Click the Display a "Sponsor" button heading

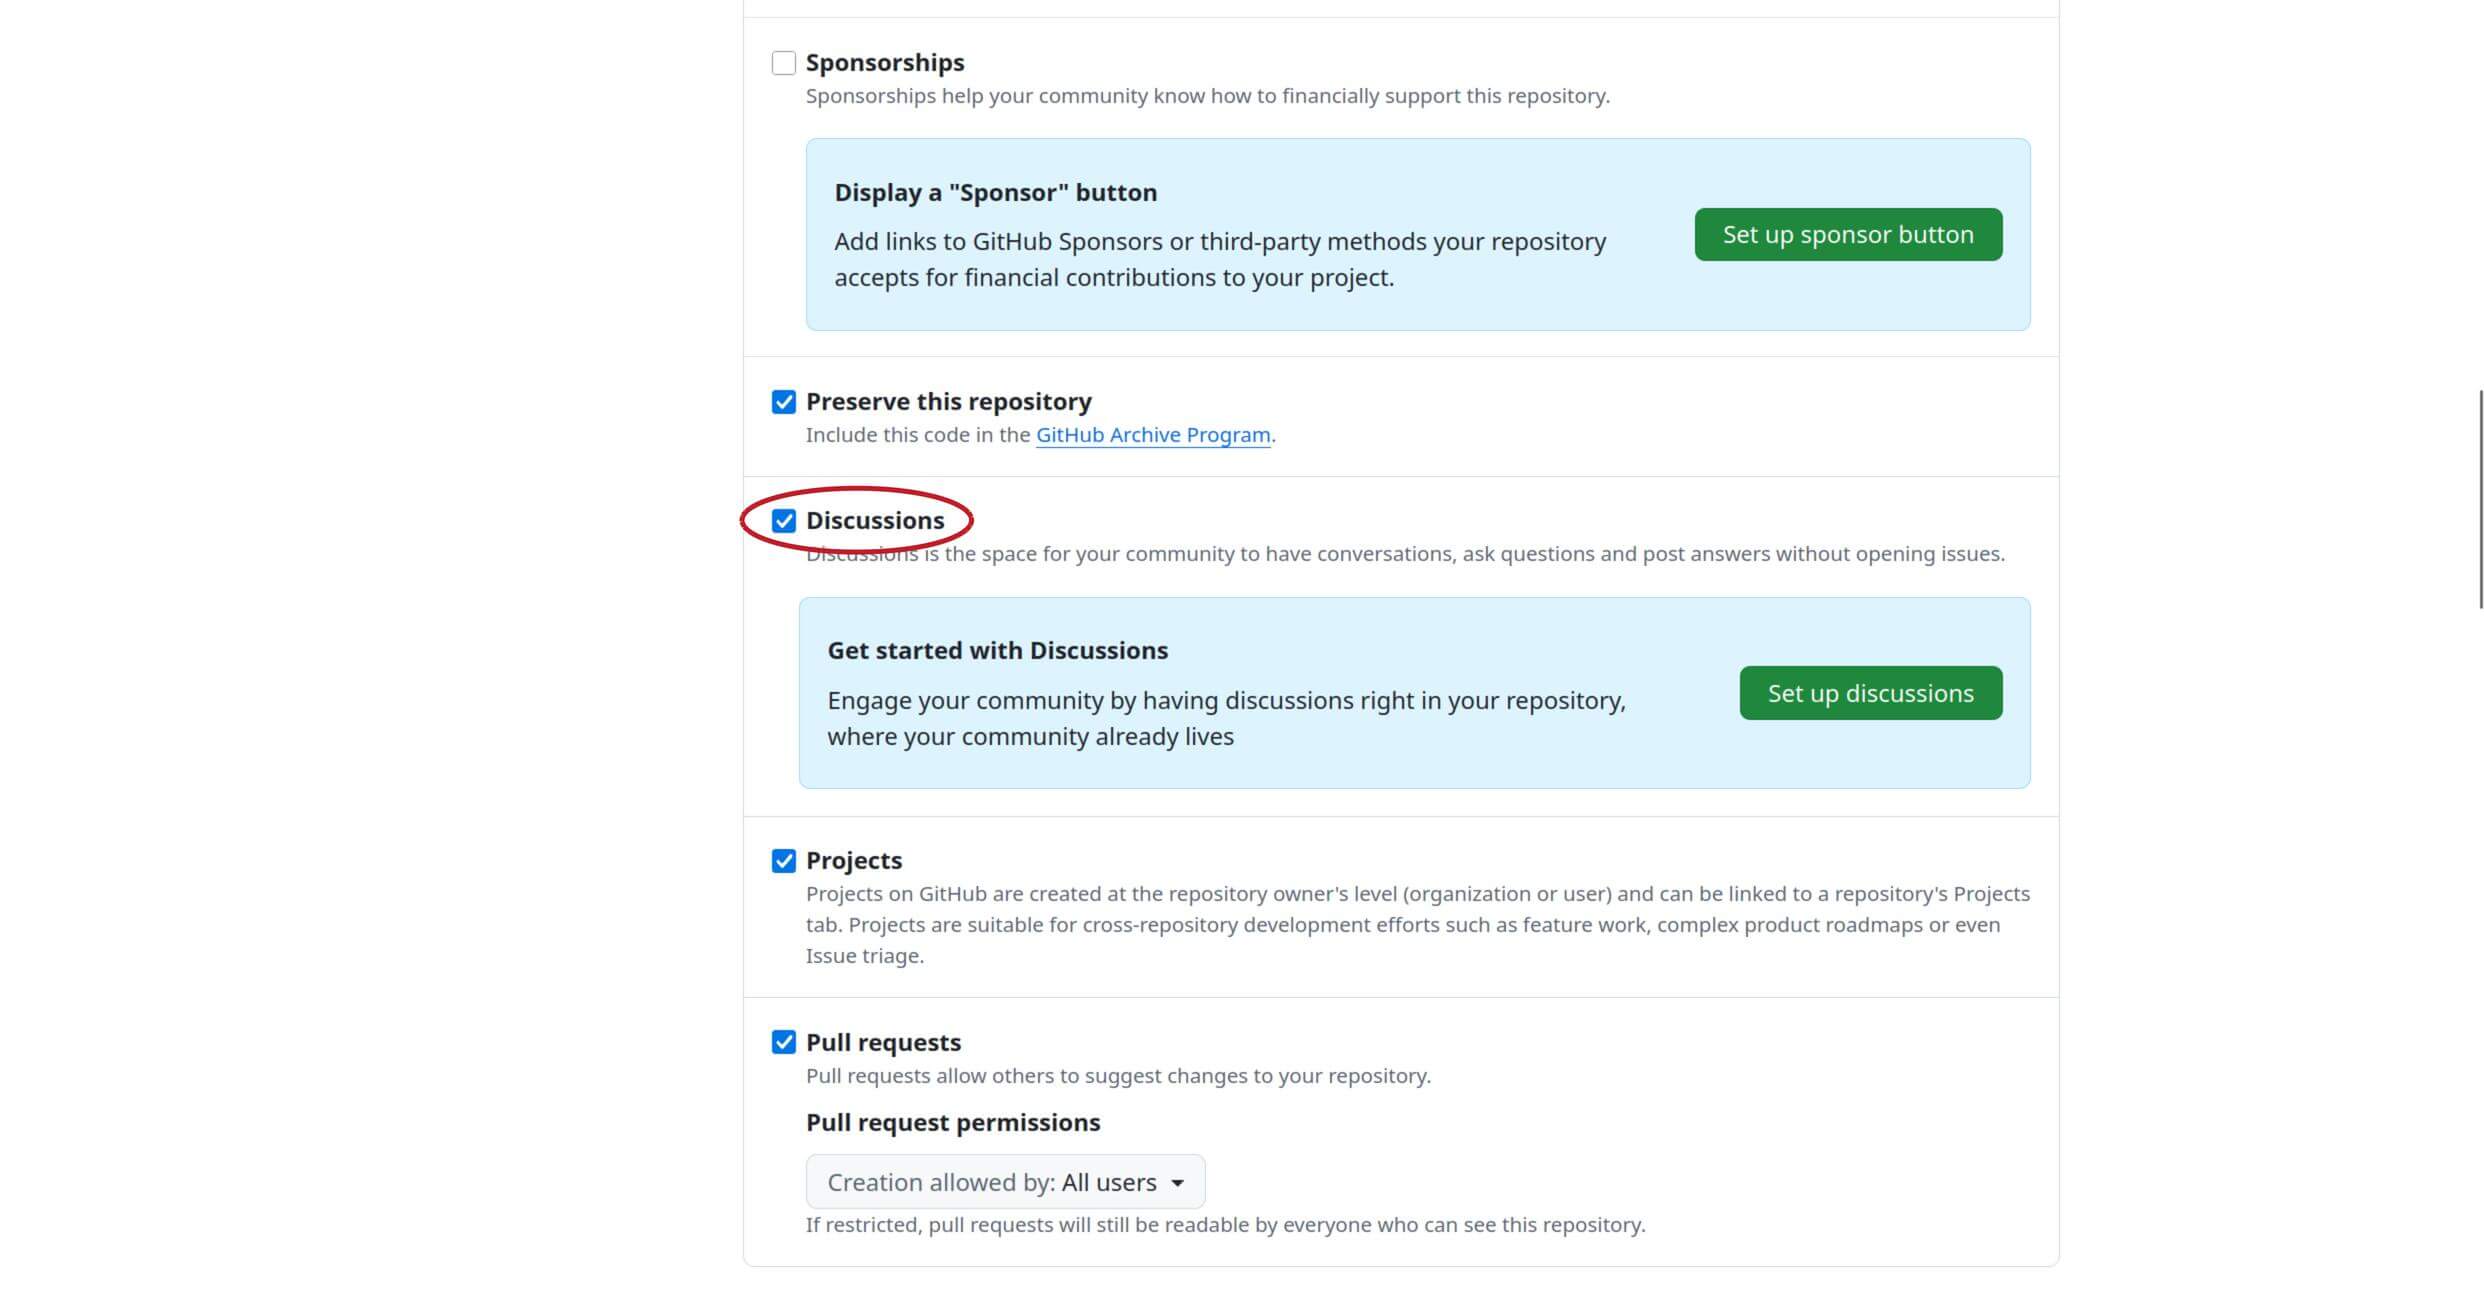995,193
